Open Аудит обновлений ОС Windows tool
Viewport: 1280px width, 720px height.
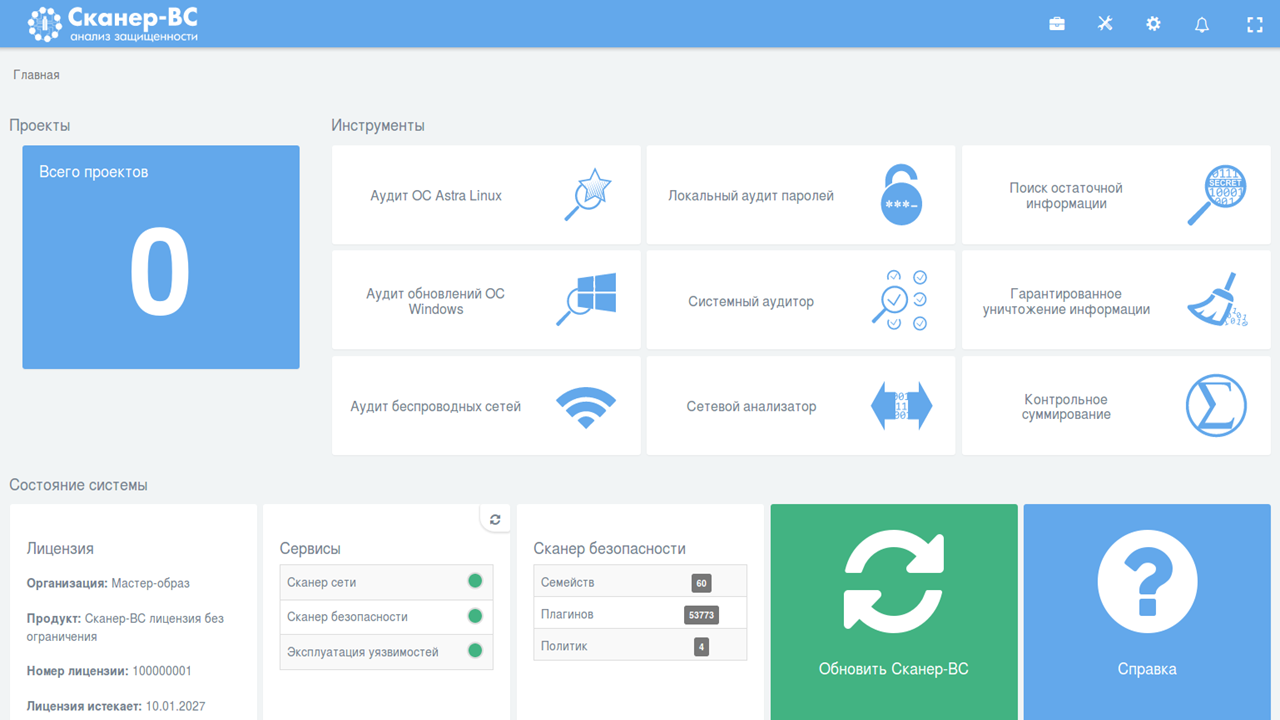[486, 300]
